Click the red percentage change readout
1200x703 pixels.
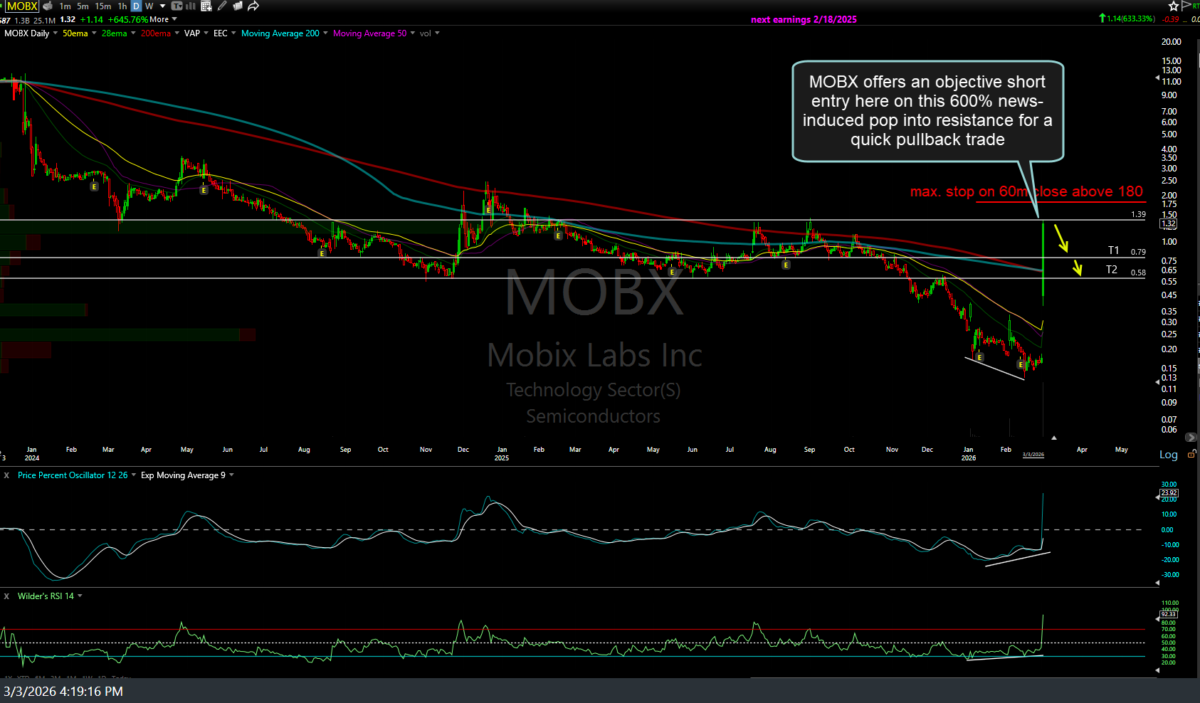[x=1171, y=17]
